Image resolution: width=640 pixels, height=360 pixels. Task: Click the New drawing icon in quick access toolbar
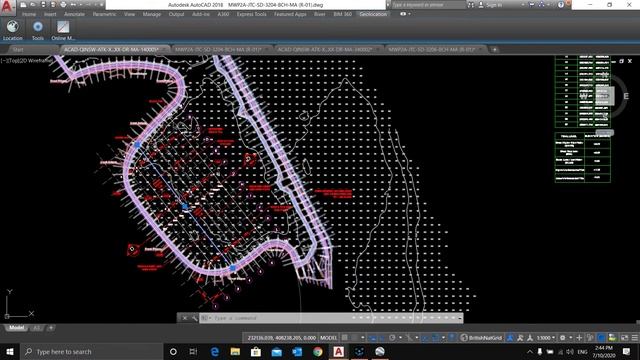click(x=23, y=4)
